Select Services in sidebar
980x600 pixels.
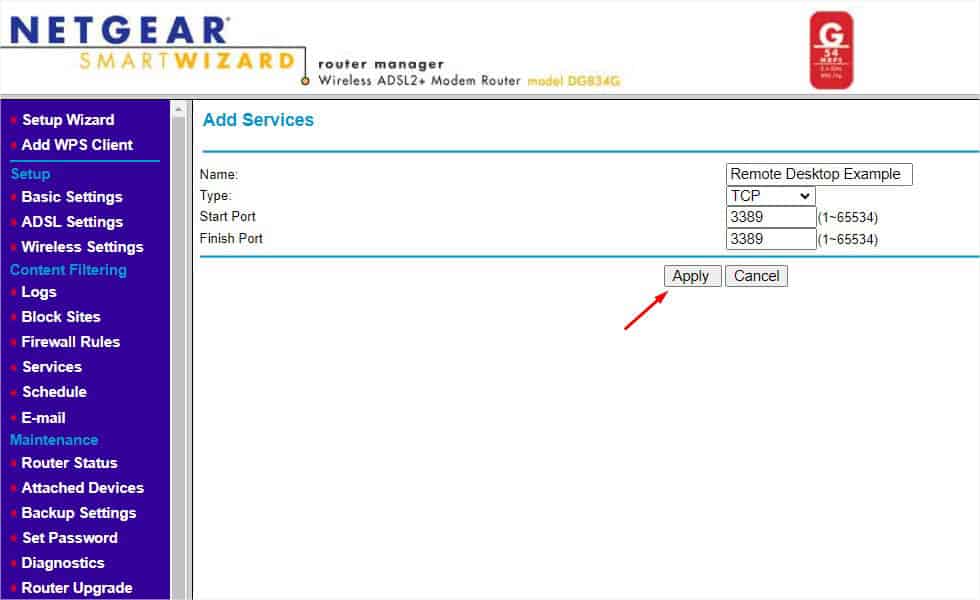[x=52, y=367]
